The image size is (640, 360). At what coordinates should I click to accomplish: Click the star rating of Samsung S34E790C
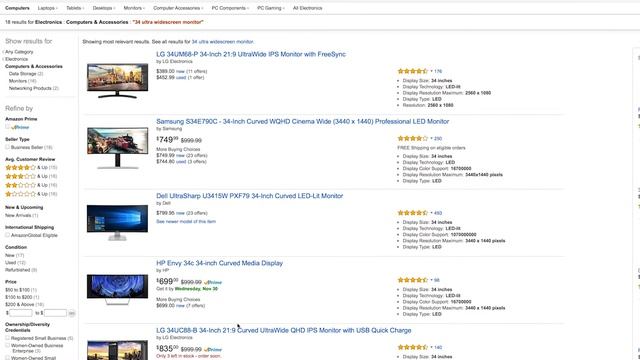(413, 138)
